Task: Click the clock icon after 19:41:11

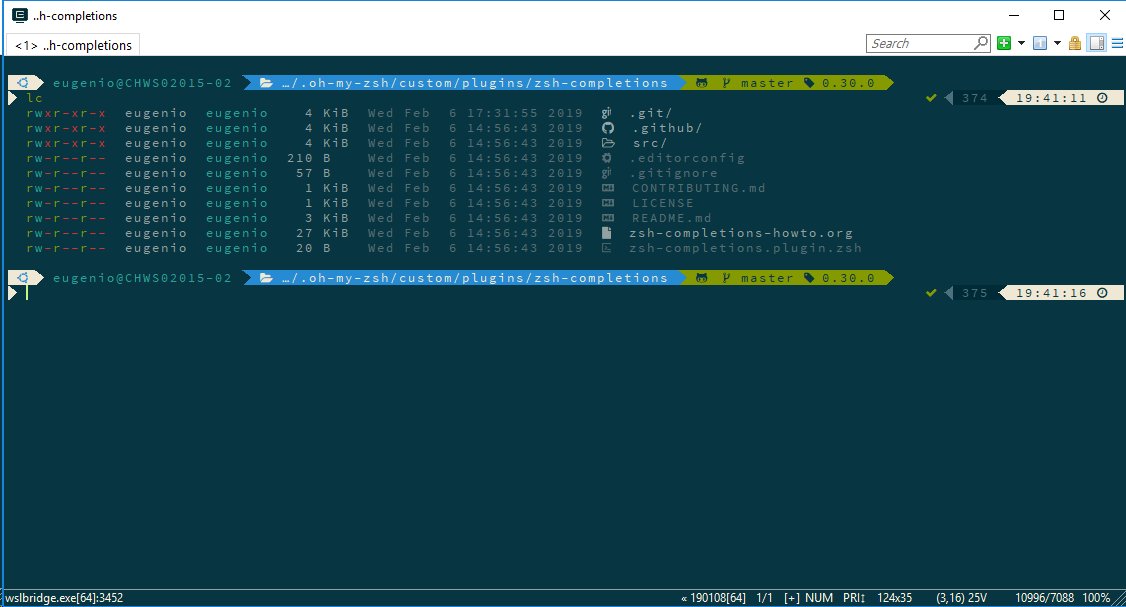Action: (x=1102, y=98)
